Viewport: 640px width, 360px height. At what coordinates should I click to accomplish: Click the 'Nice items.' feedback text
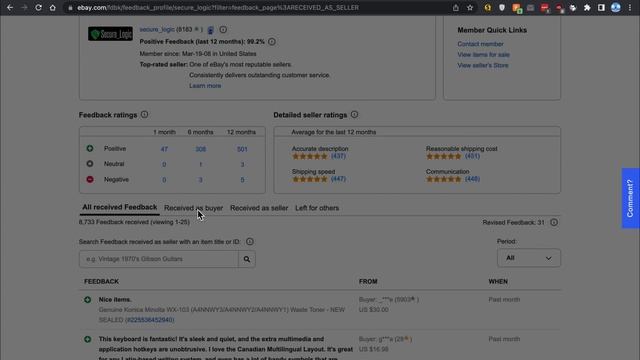point(115,300)
